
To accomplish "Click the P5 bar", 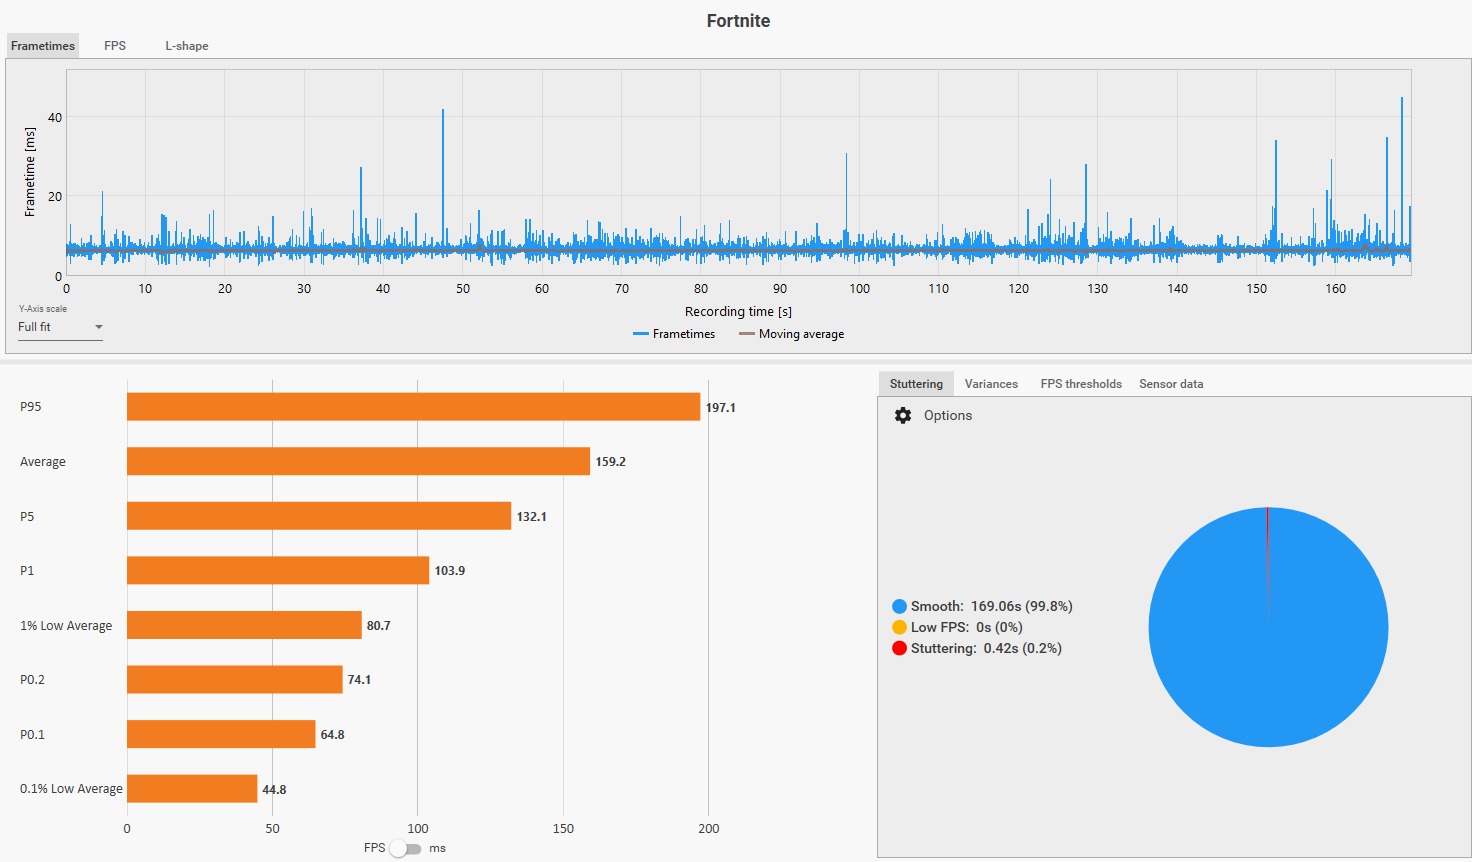I will (319, 516).
